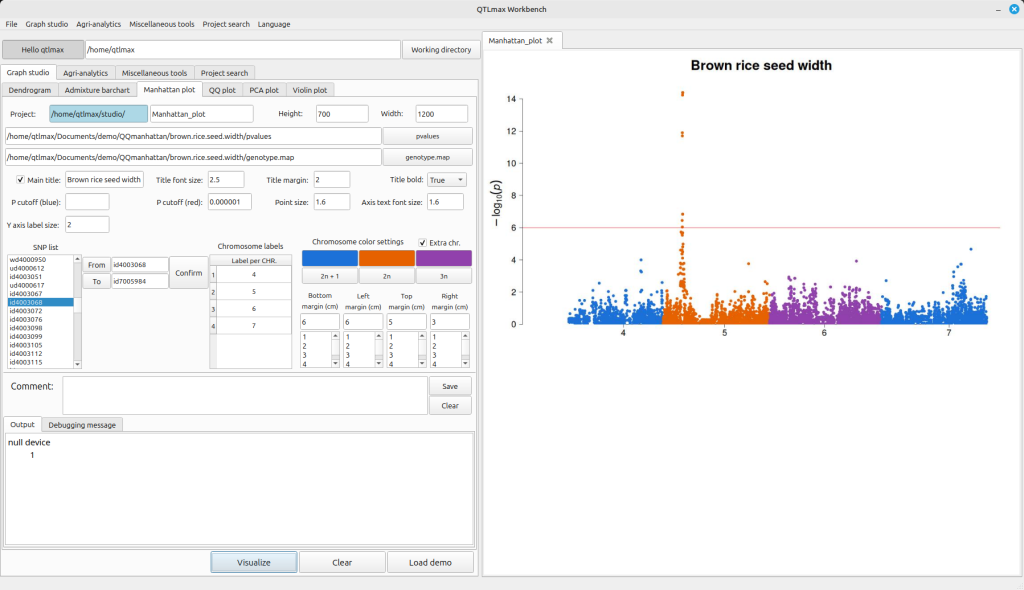The height and width of the screenshot is (590, 1024).
Task: Click the Load demo button
Action: (x=430, y=562)
